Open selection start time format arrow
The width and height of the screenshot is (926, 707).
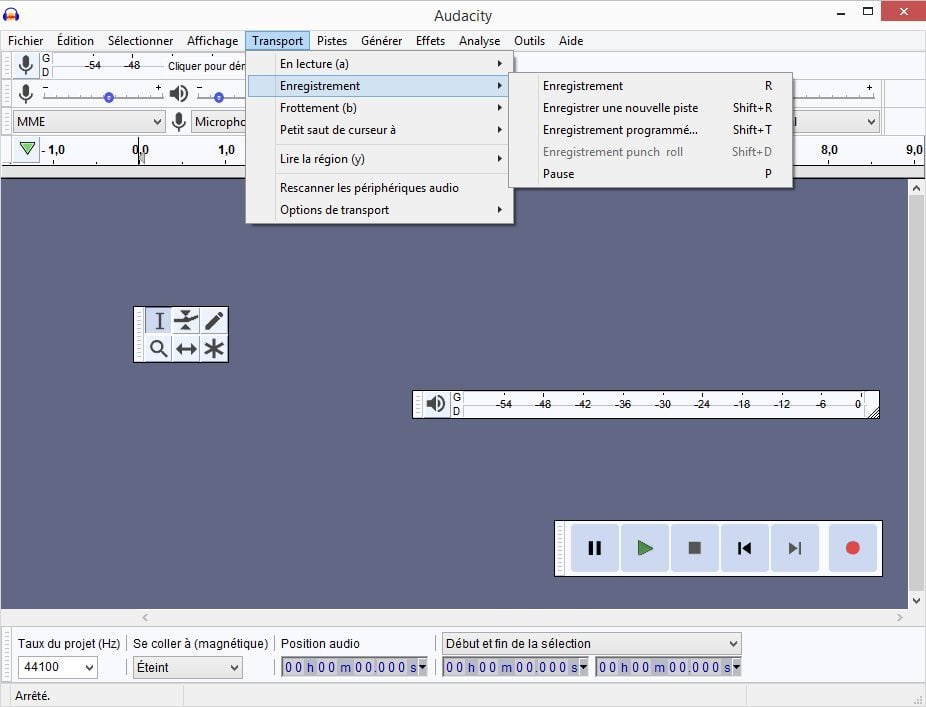[583, 667]
